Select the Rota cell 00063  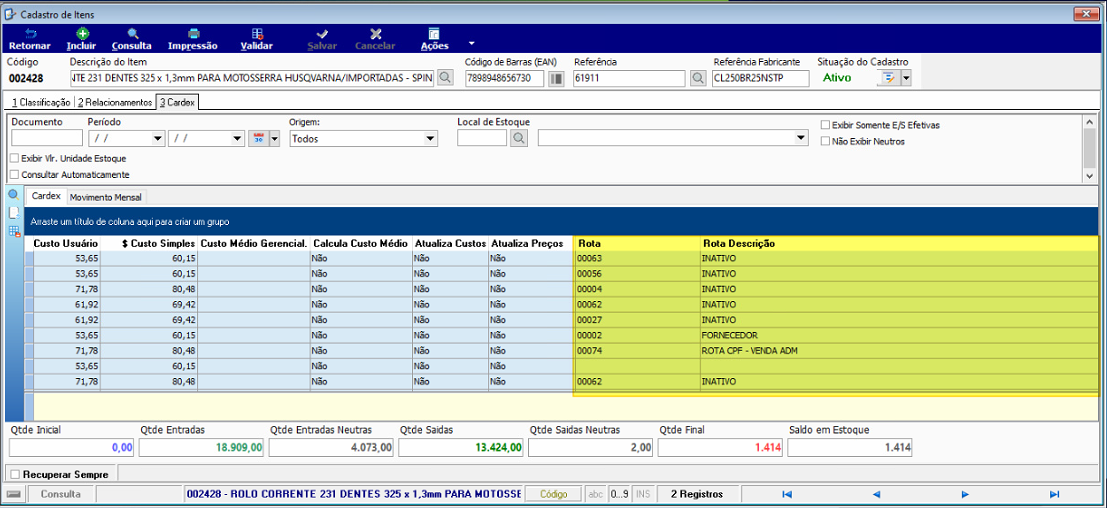click(x=636, y=258)
